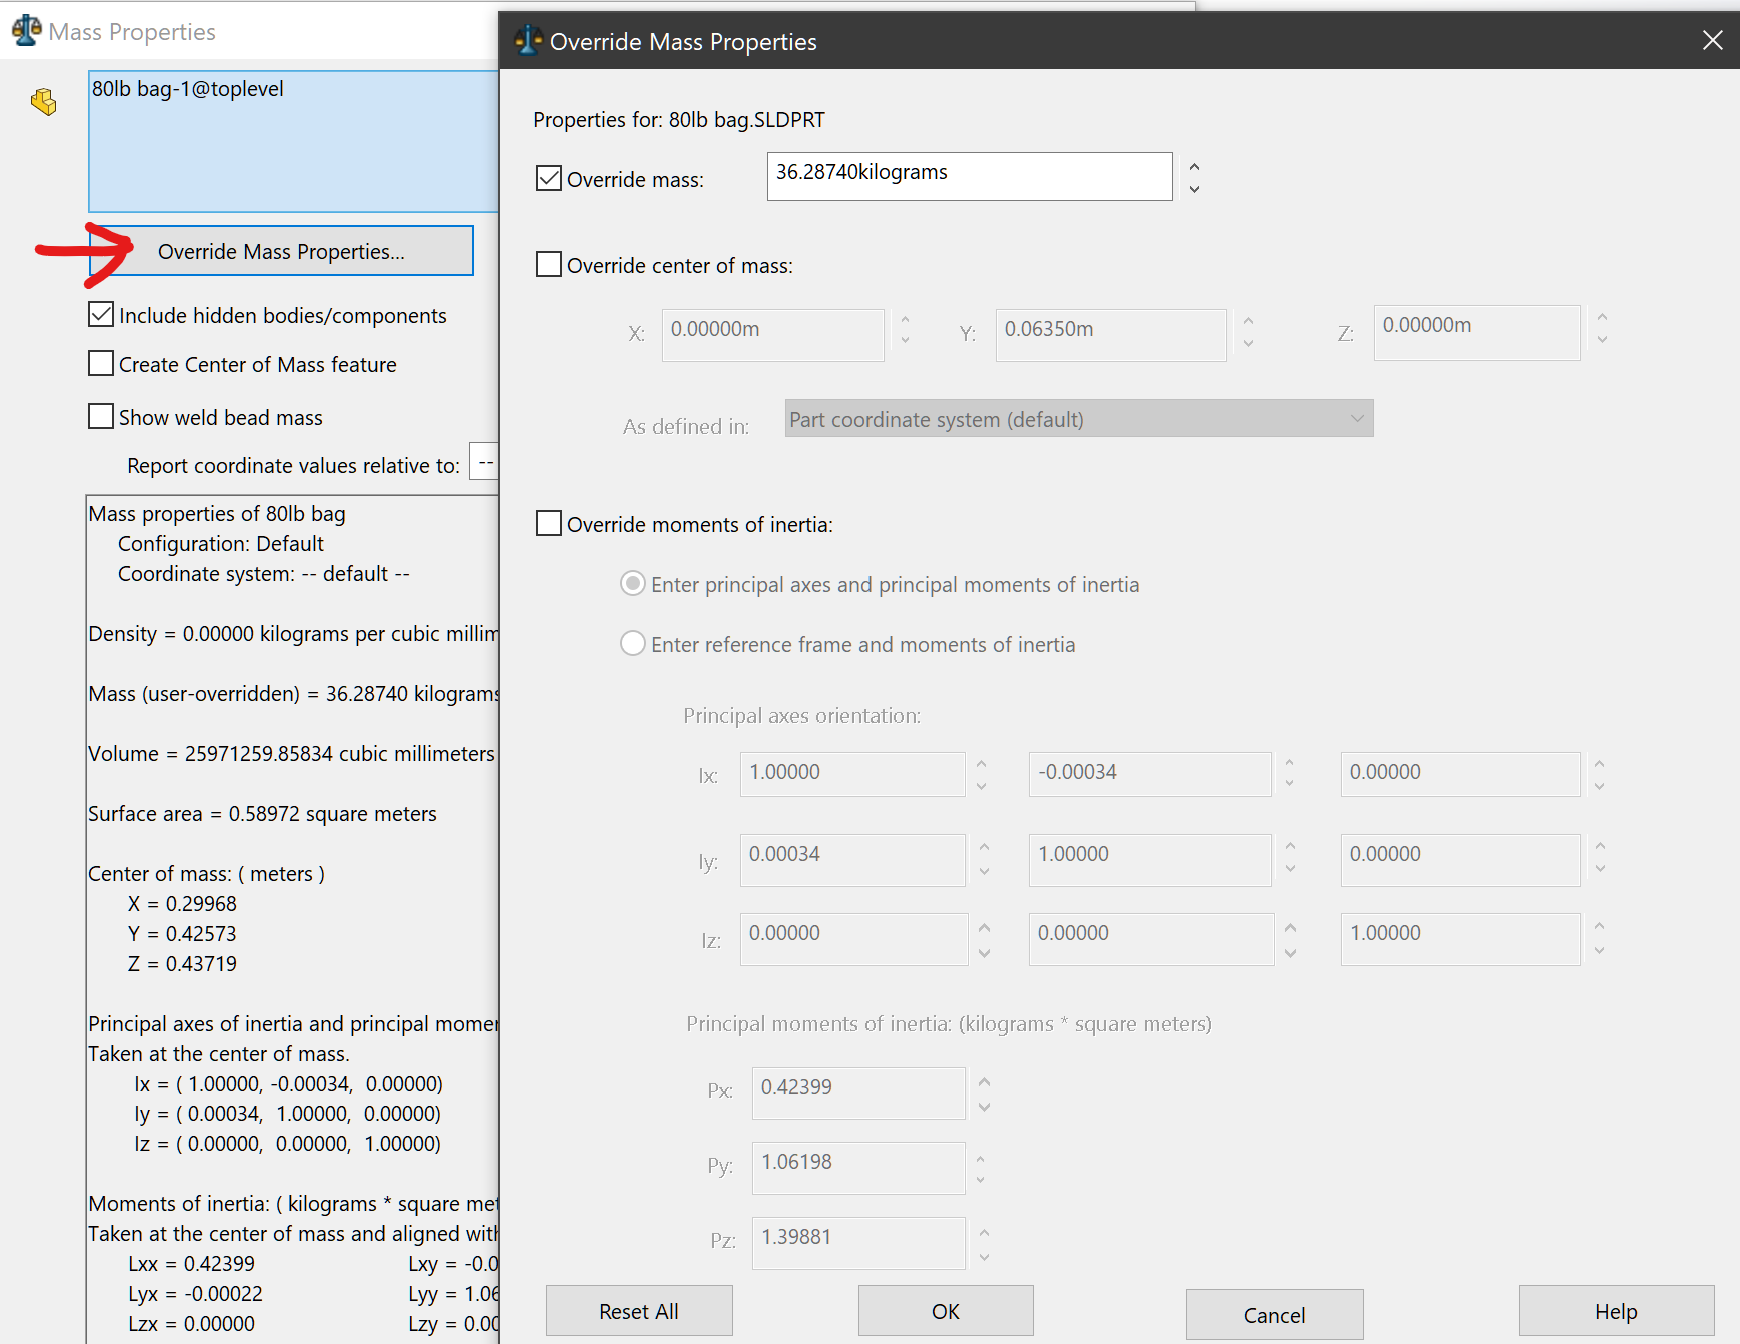Click the Pz principal moment field
Screen dimensions: 1740x1344
point(858,1242)
